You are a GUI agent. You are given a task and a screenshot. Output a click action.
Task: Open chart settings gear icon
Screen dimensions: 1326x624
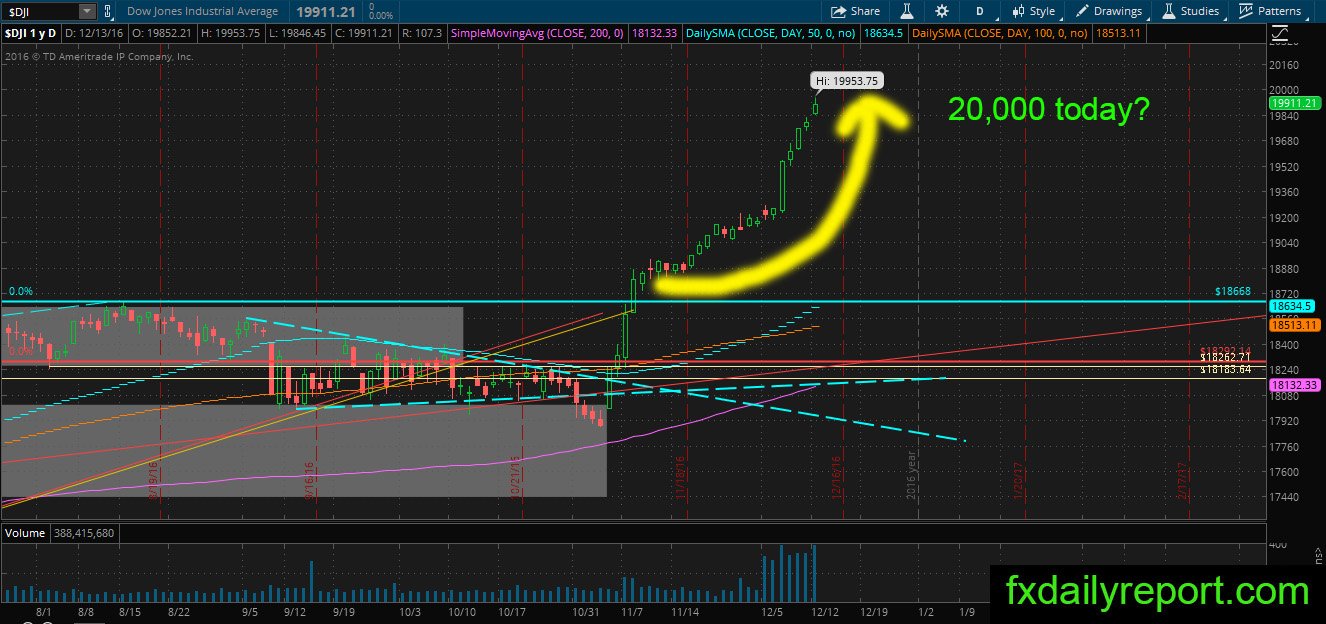point(942,11)
